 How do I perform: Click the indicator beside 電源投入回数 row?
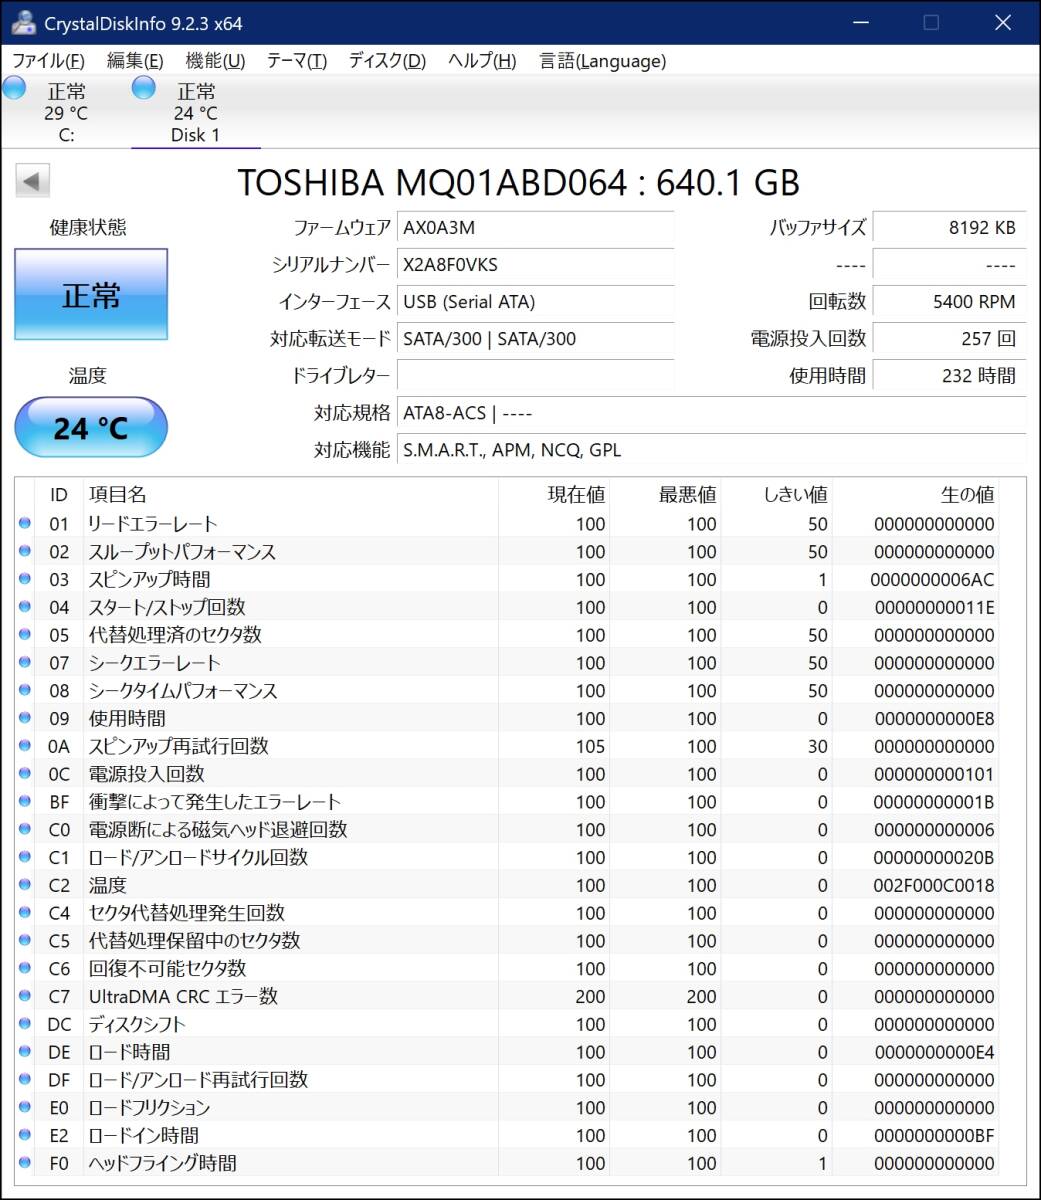[x=25, y=773]
